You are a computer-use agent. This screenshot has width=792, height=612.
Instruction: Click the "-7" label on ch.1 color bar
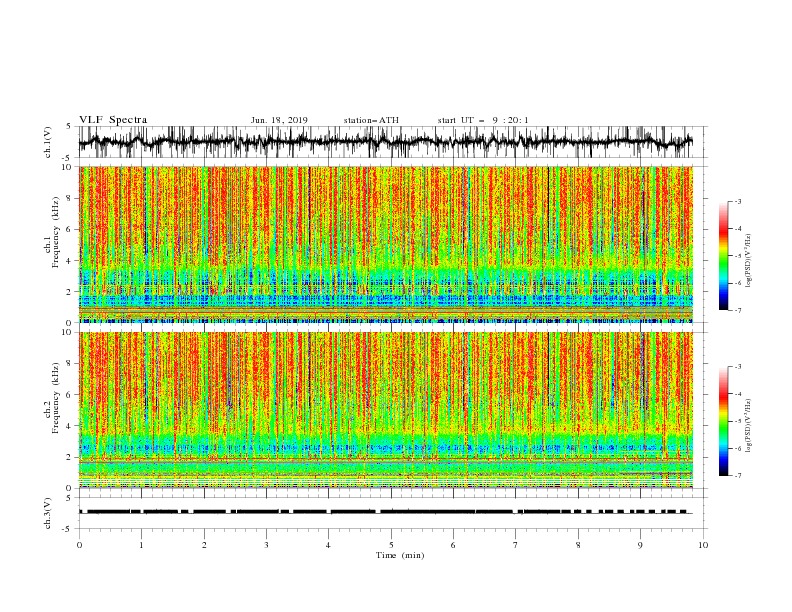(x=737, y=310)
